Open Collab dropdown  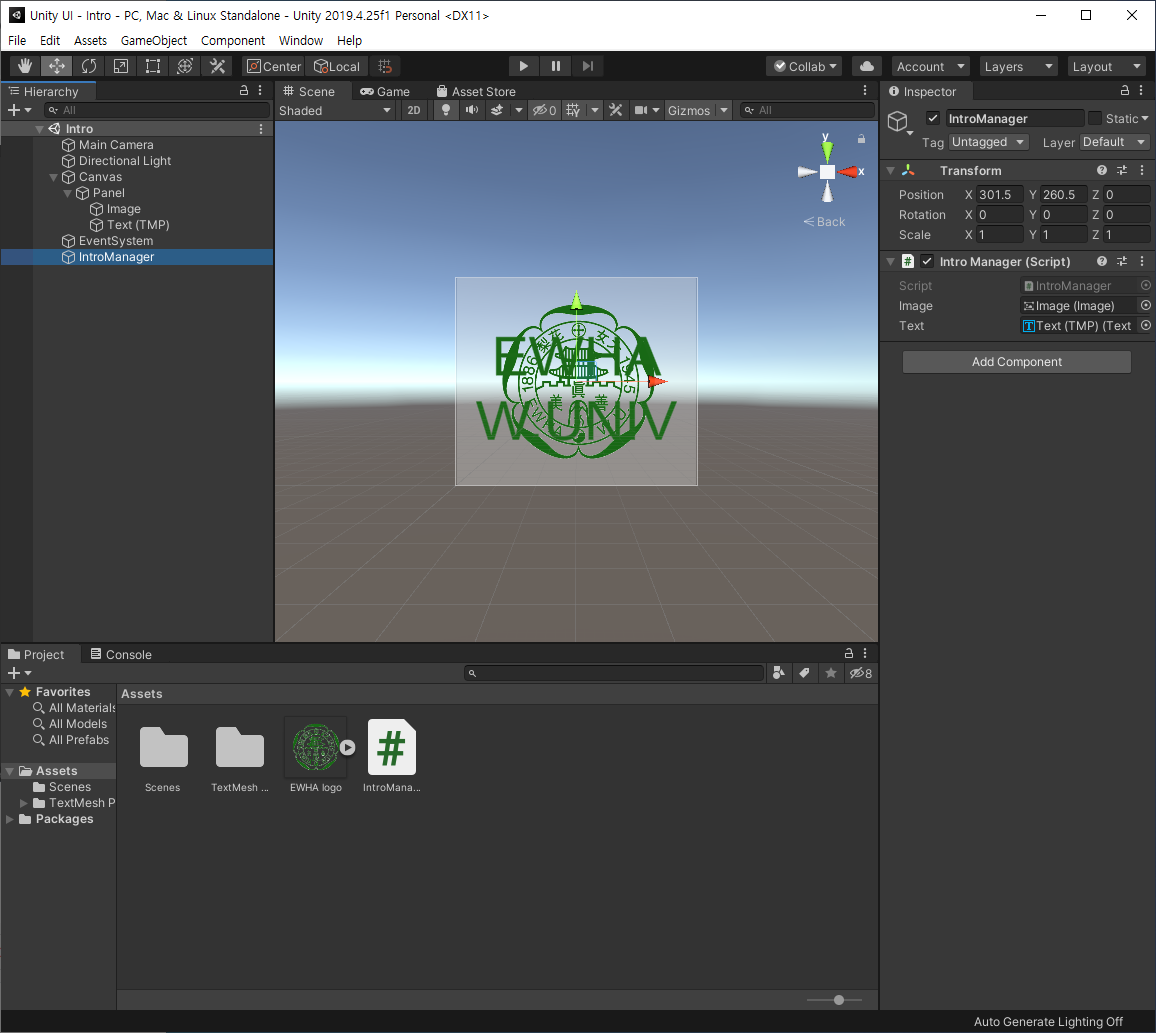tap(804, 66)
